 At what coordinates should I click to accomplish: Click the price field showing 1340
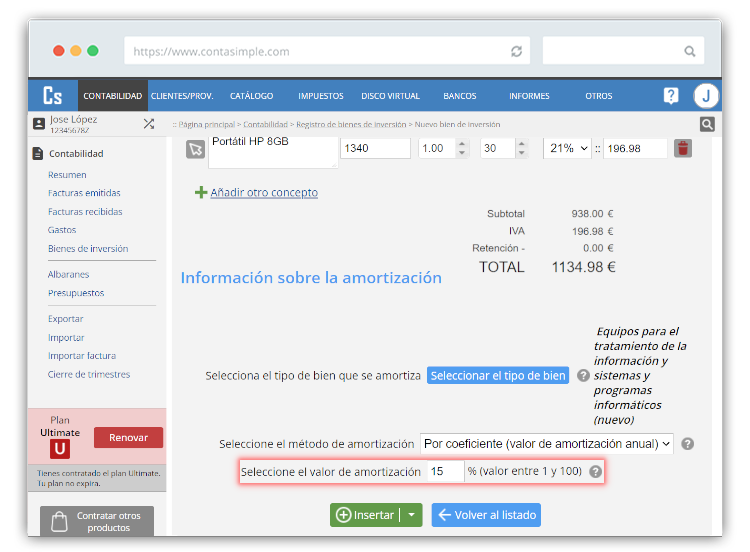pyautogui.click(x=375, y=148)
